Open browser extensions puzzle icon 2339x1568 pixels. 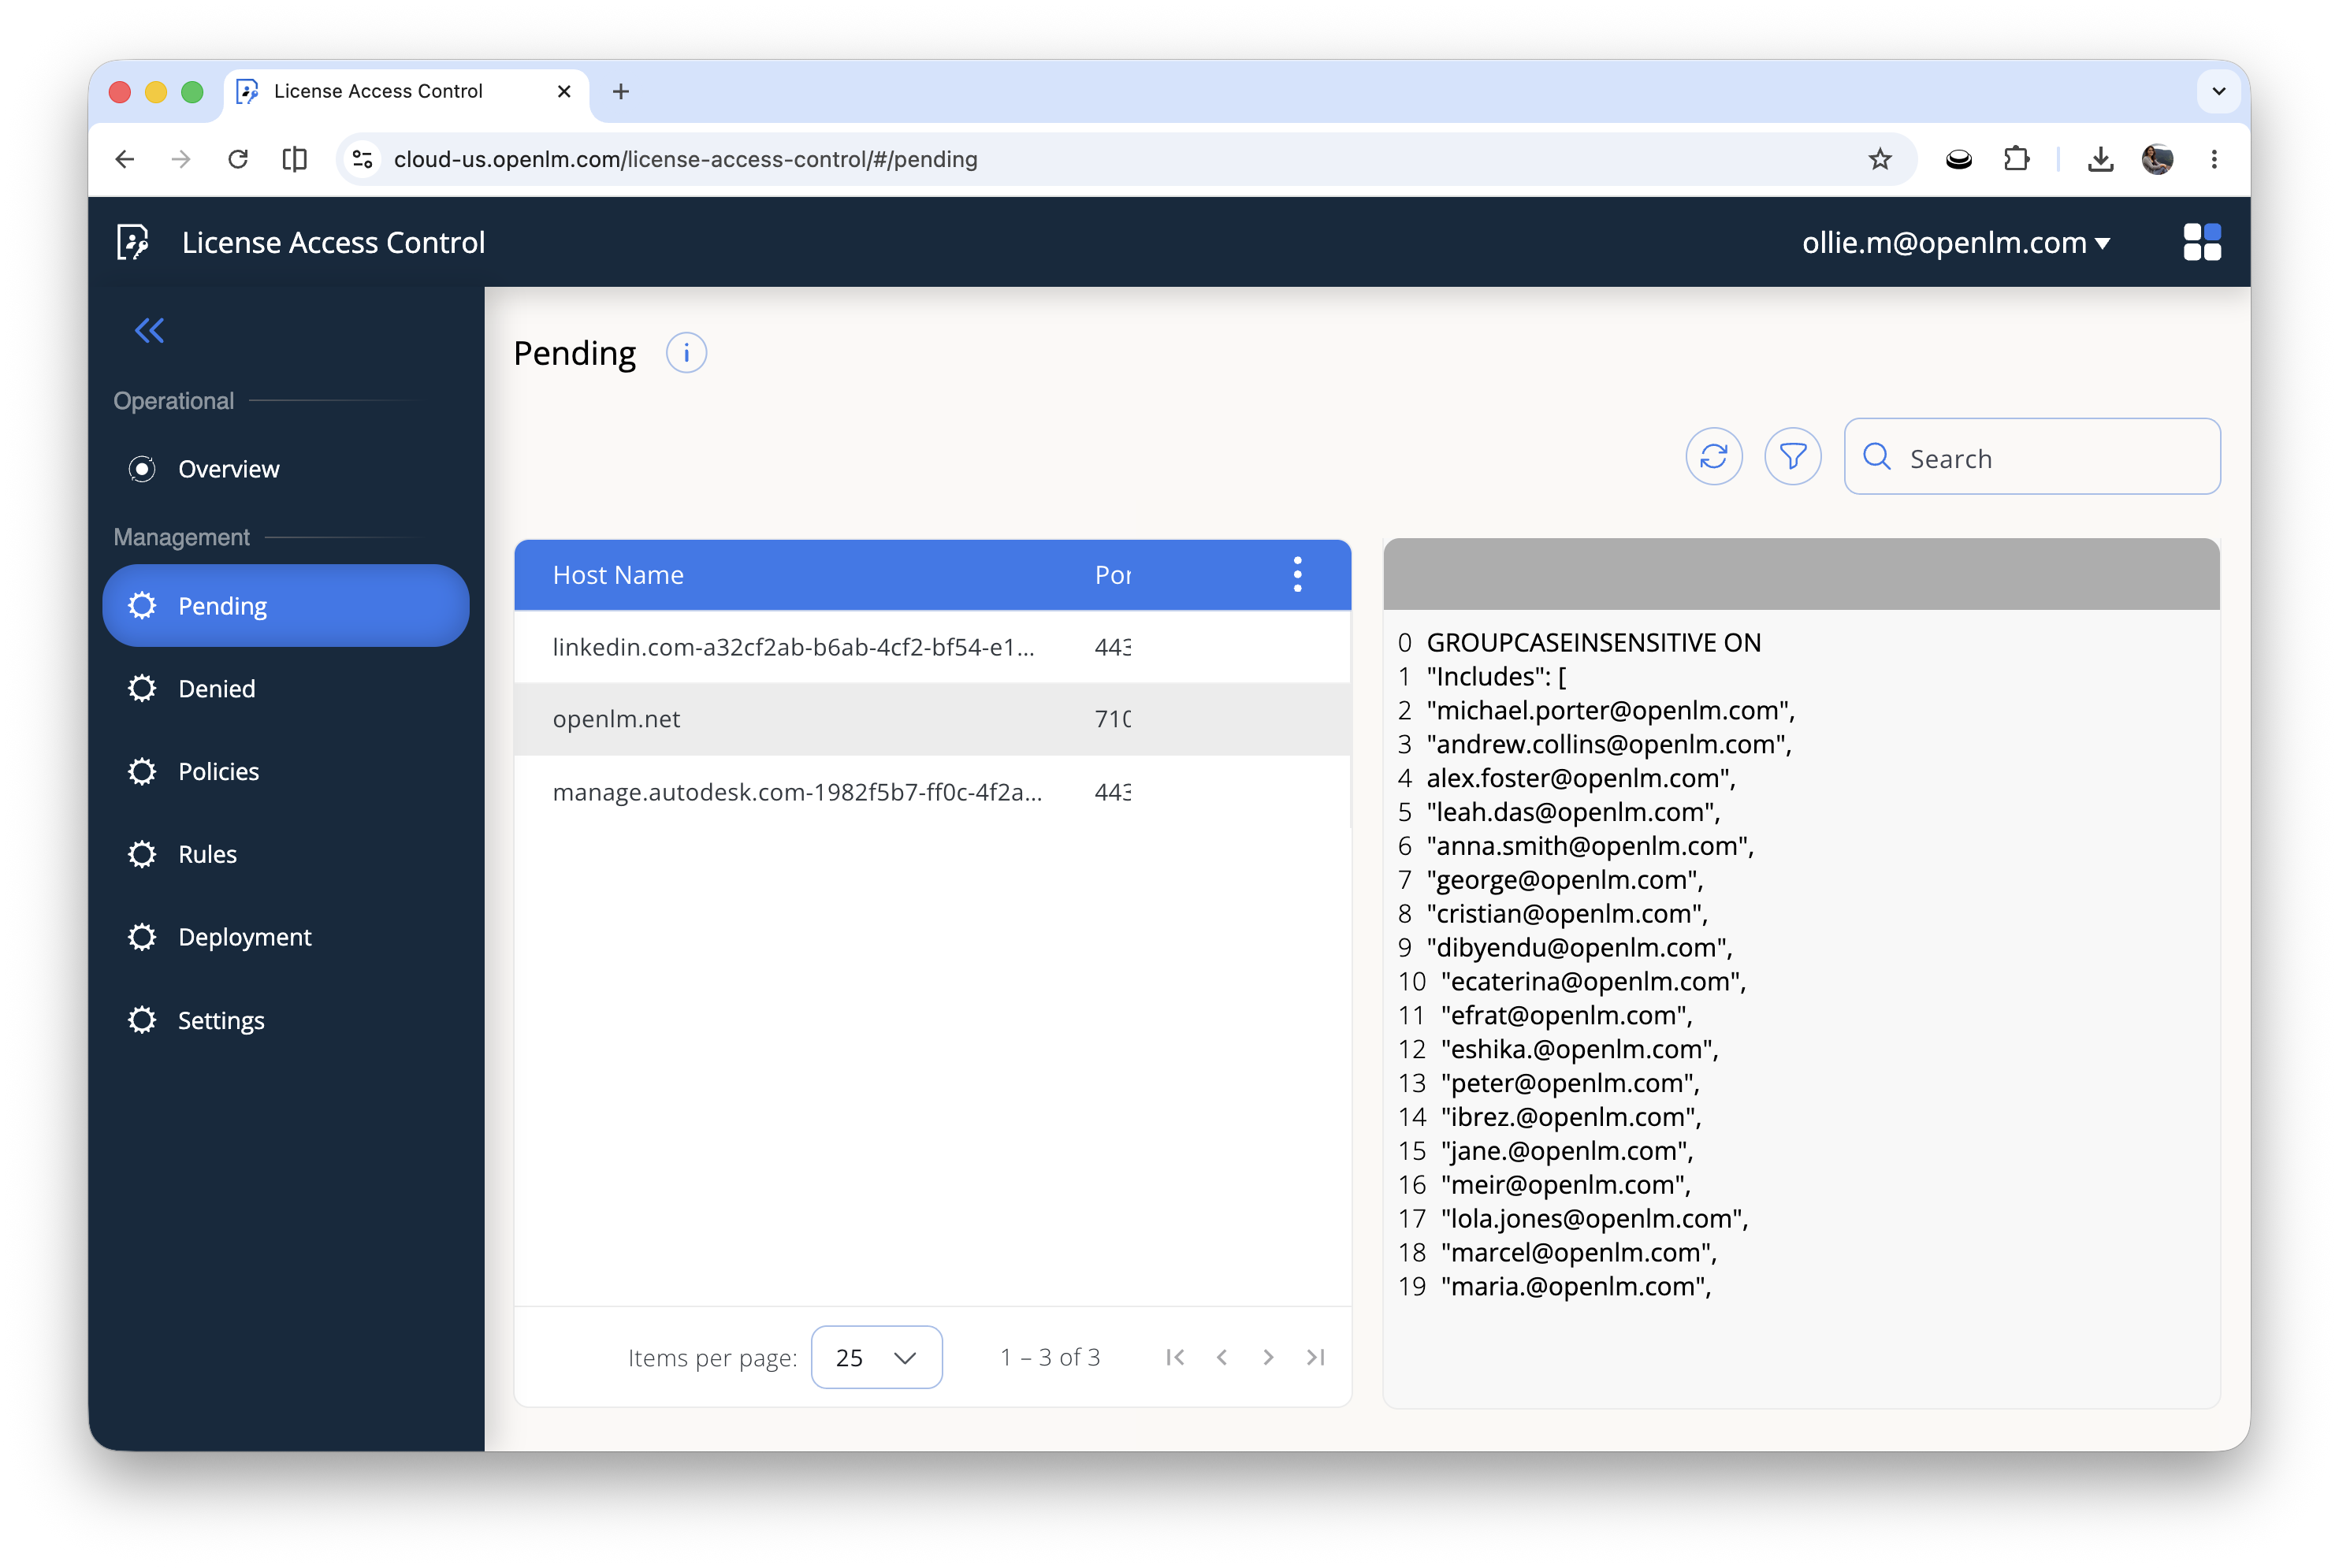click(2016, 159)
